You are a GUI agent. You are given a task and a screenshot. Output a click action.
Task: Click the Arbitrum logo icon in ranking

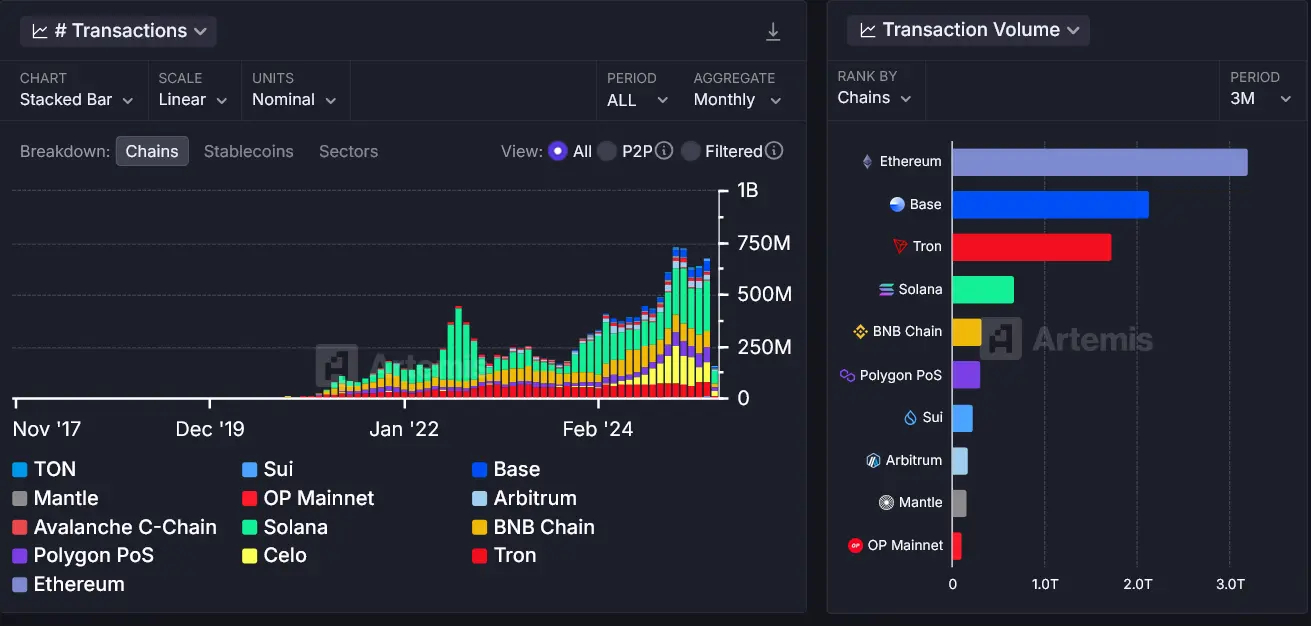point(873,460)
